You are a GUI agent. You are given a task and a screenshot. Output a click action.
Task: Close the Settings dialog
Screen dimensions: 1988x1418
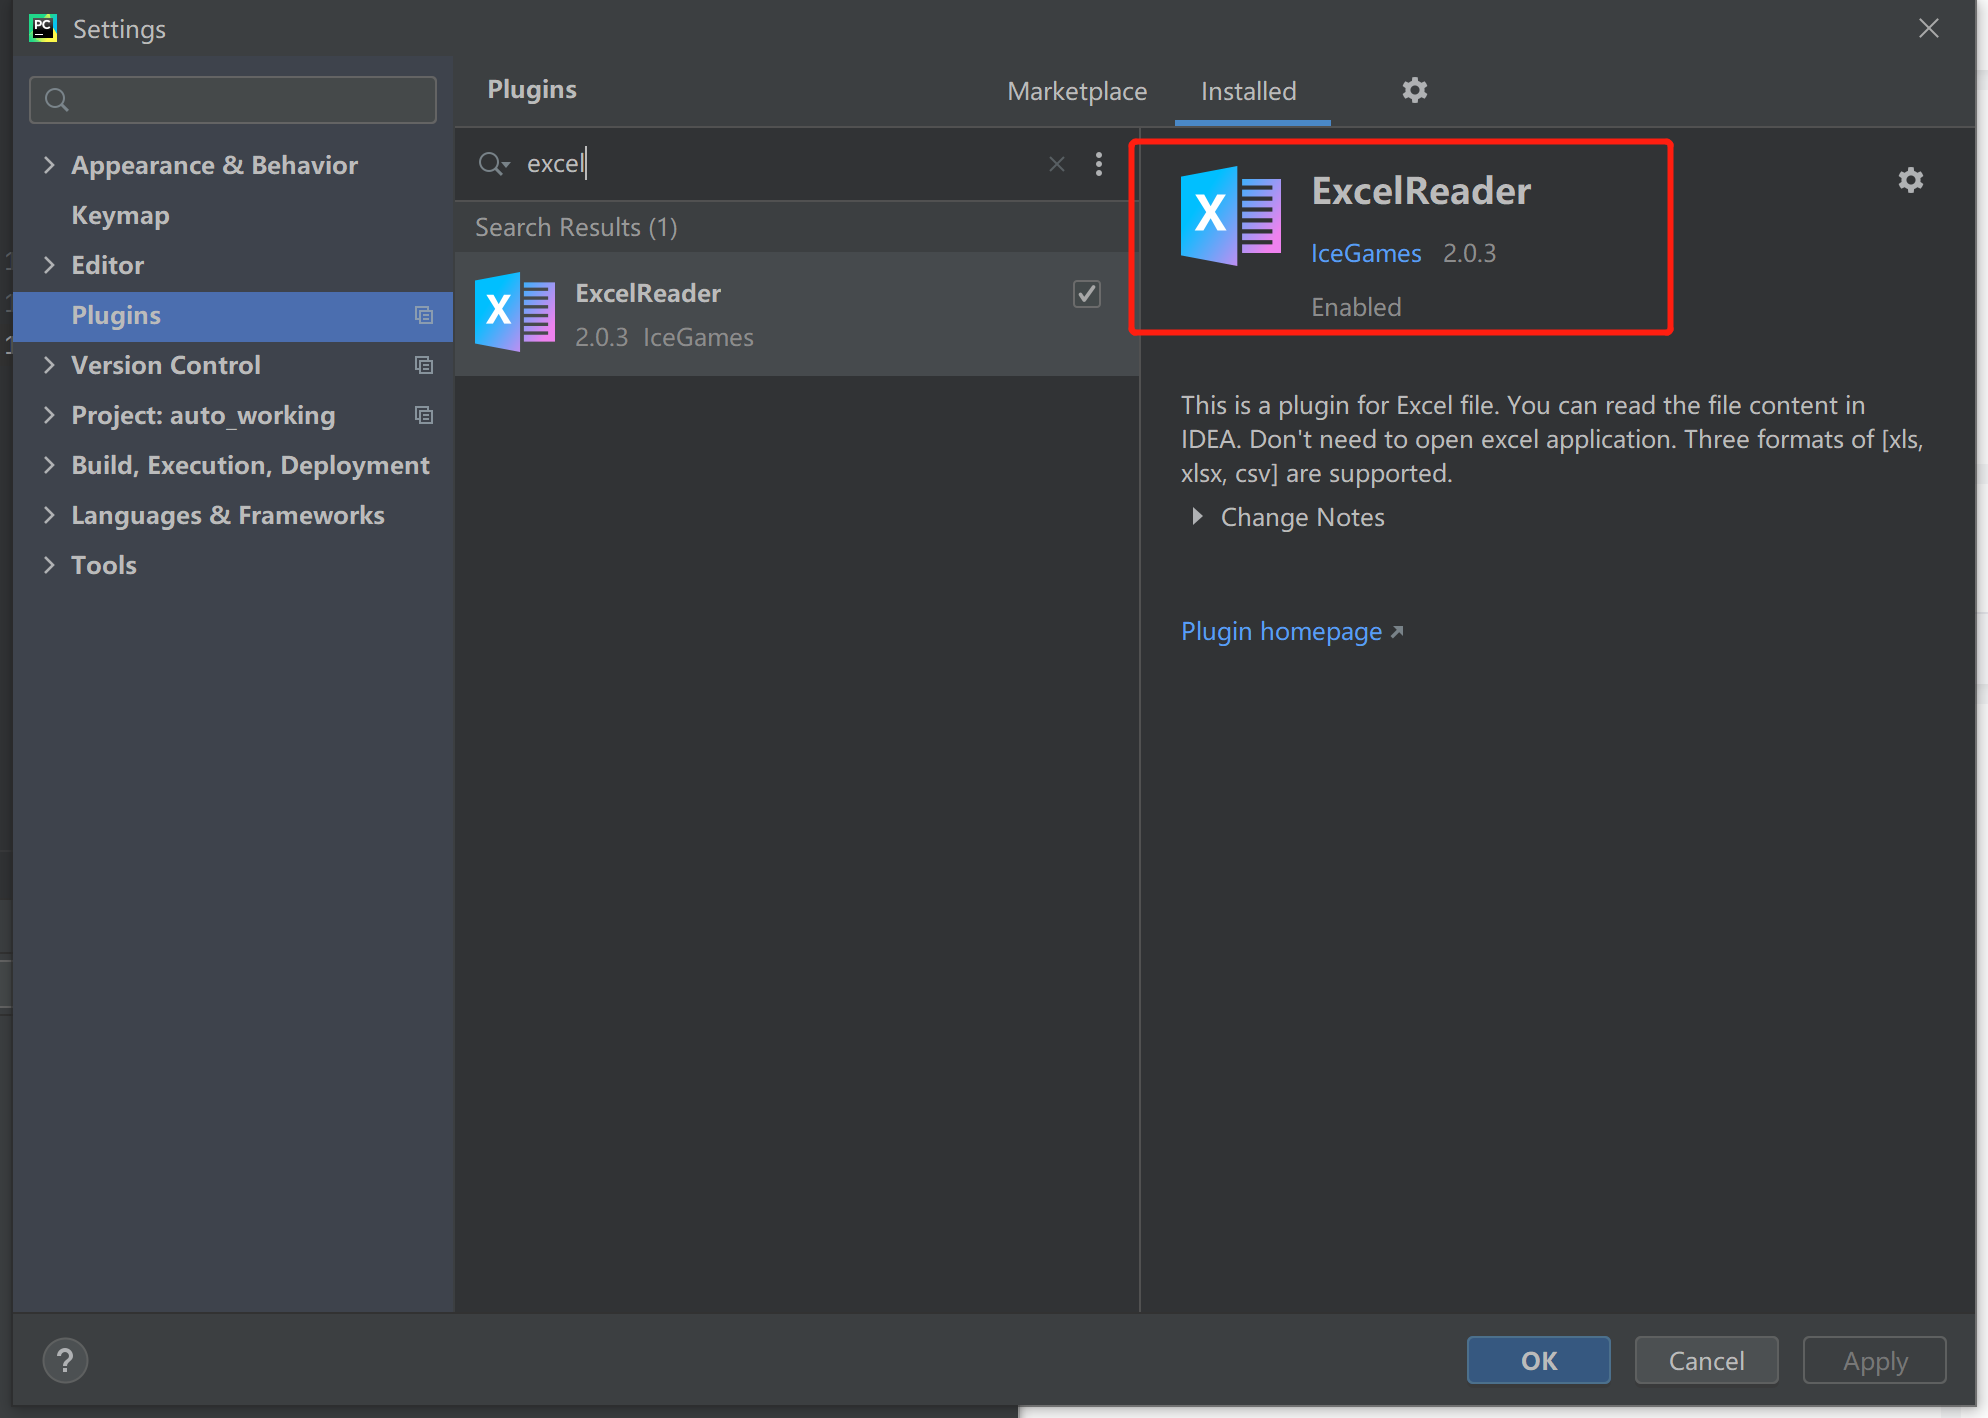pyautogui.click(x=1929, y=28)
